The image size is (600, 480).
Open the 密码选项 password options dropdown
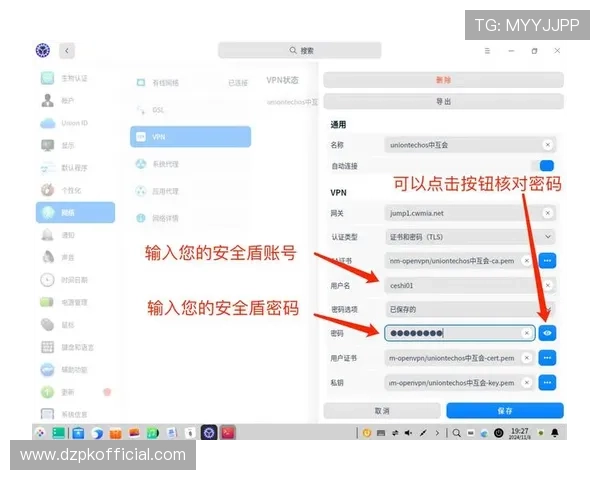470,309
